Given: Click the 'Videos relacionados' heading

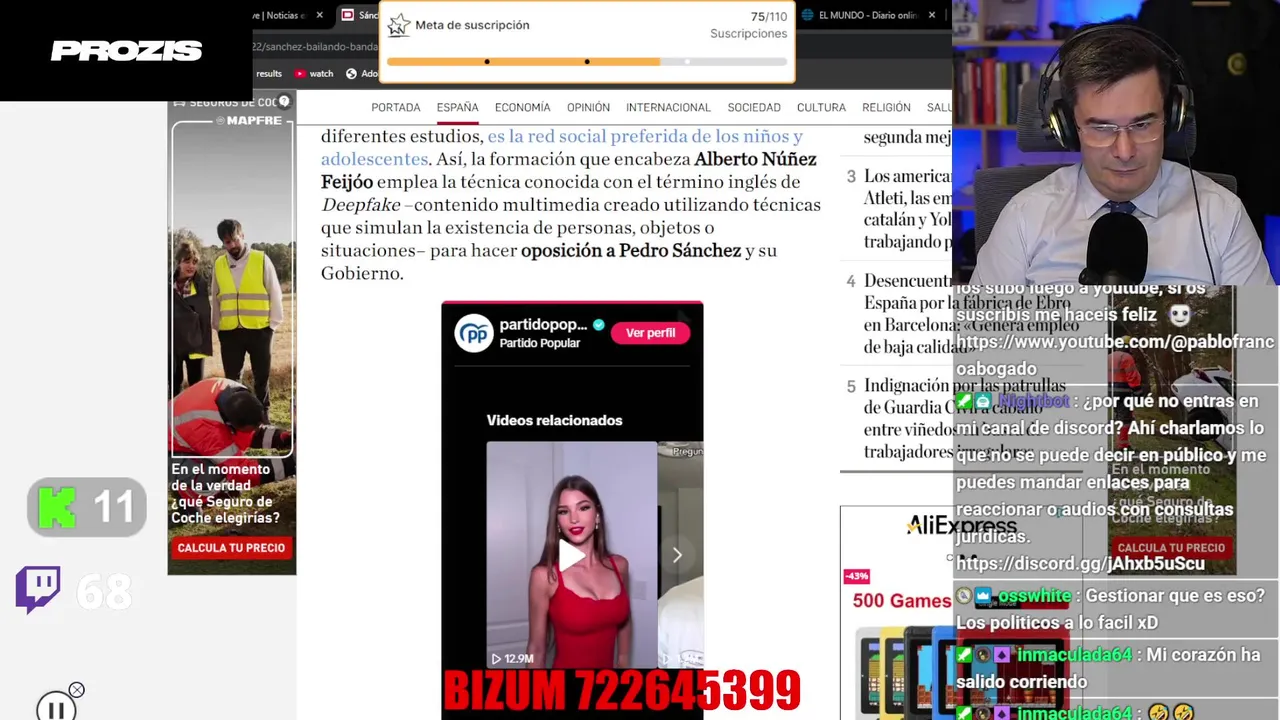Looking at the screenshot, I should (554, 420).
